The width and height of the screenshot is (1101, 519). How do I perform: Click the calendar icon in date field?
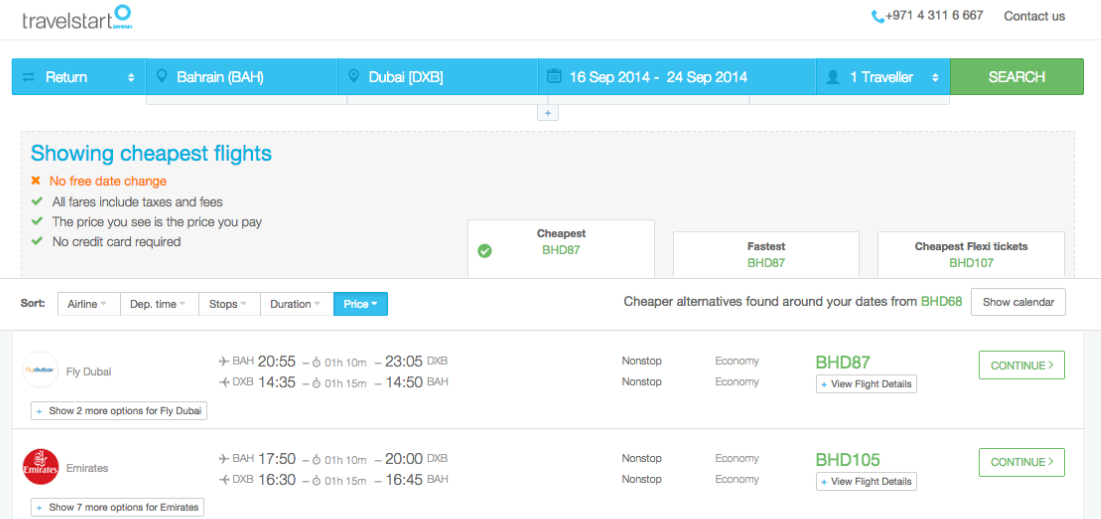click(x=554, y=77)
